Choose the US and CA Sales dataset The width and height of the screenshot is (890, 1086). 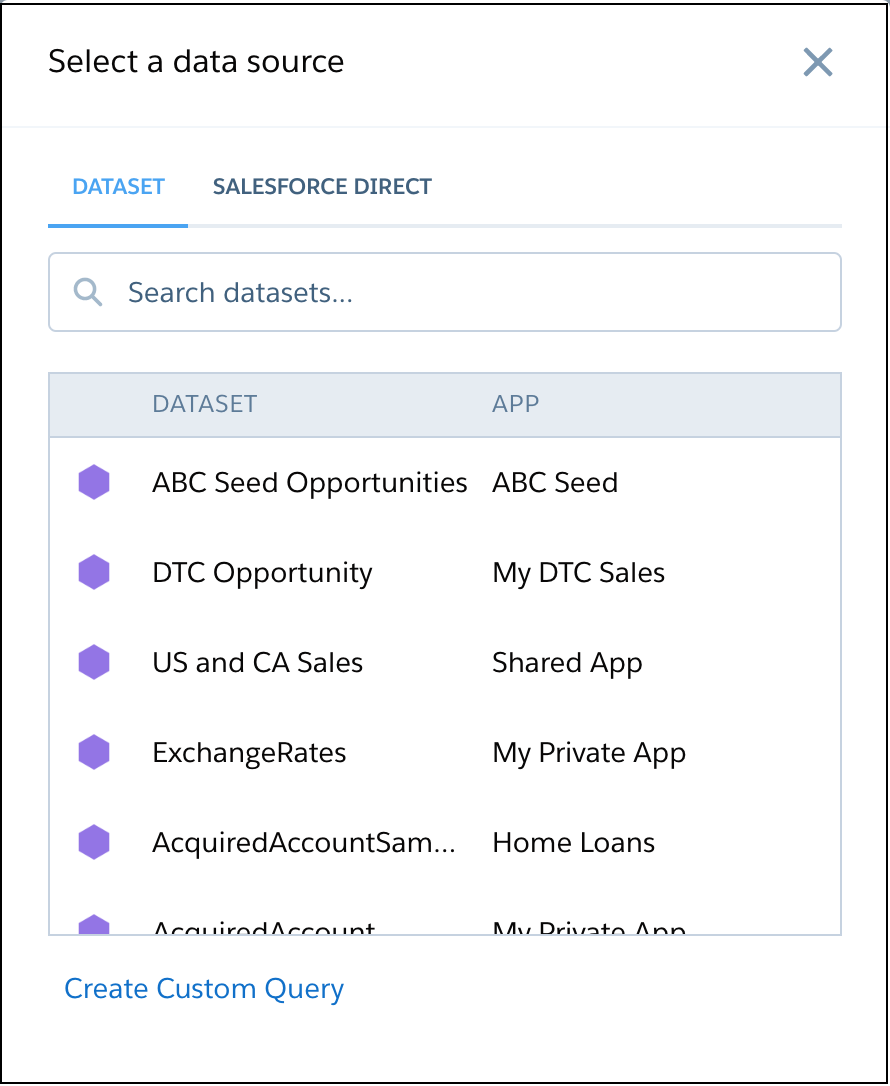(x=258, y=663)
